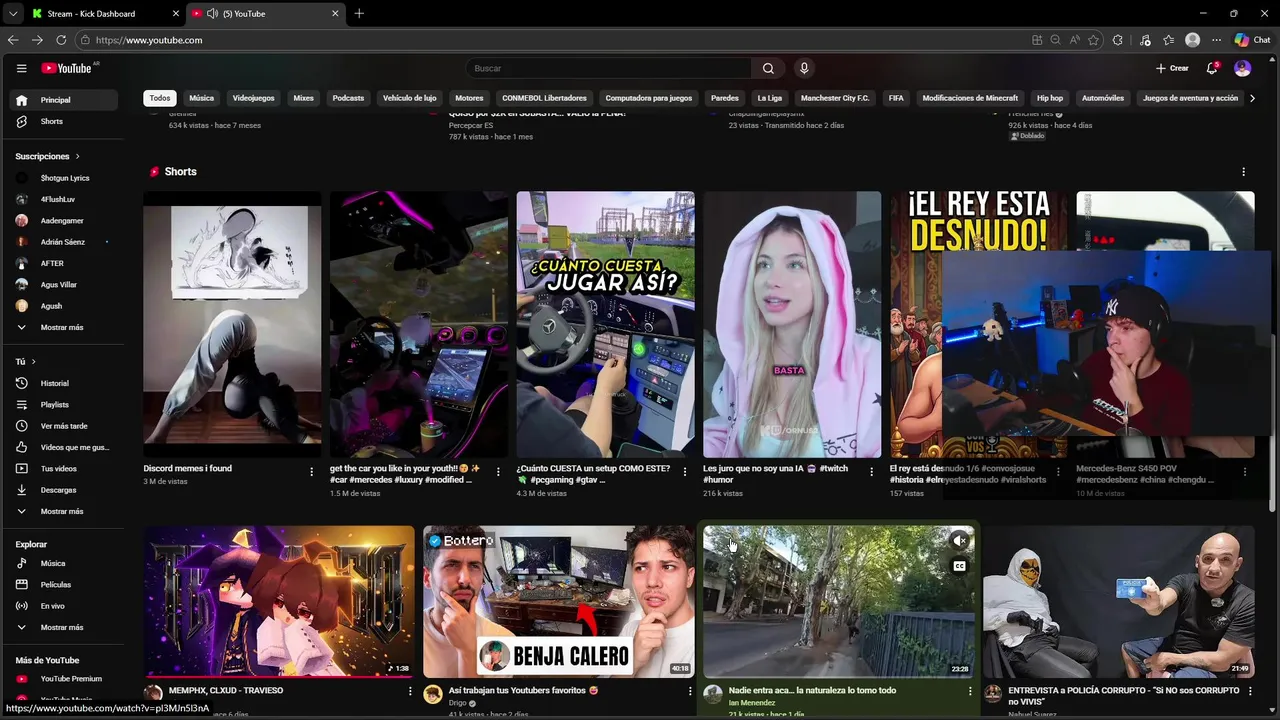Focus the Buscar search field
The image size is (1280, 720).
tap(609, 68)
